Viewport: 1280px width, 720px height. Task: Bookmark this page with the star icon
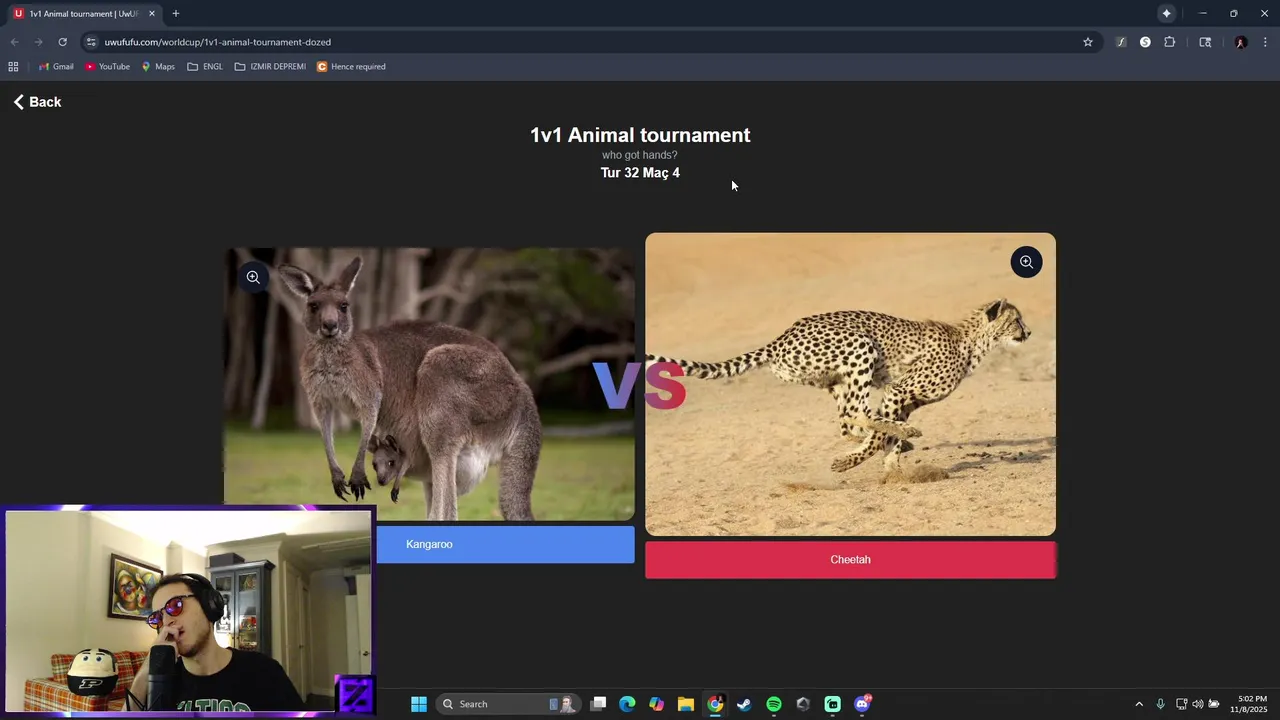pyautogui.click(x=1088, y=42)
